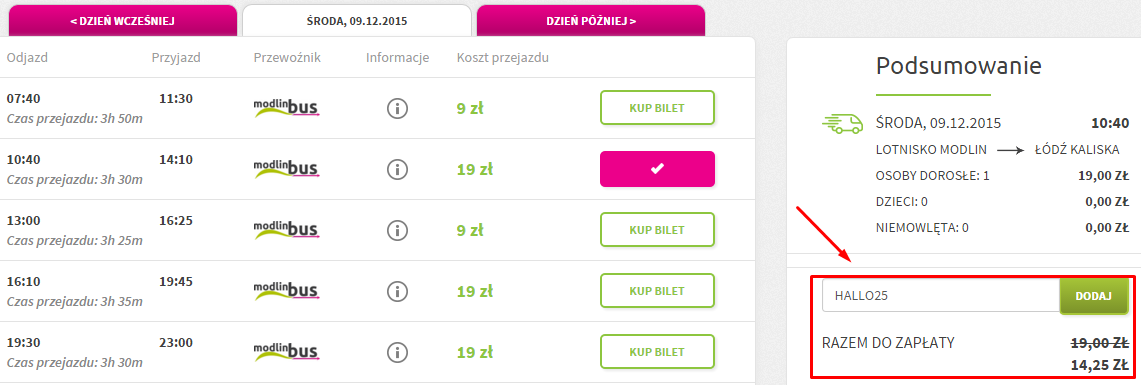Go to Dzień wcześniej tab

[122, 20]
